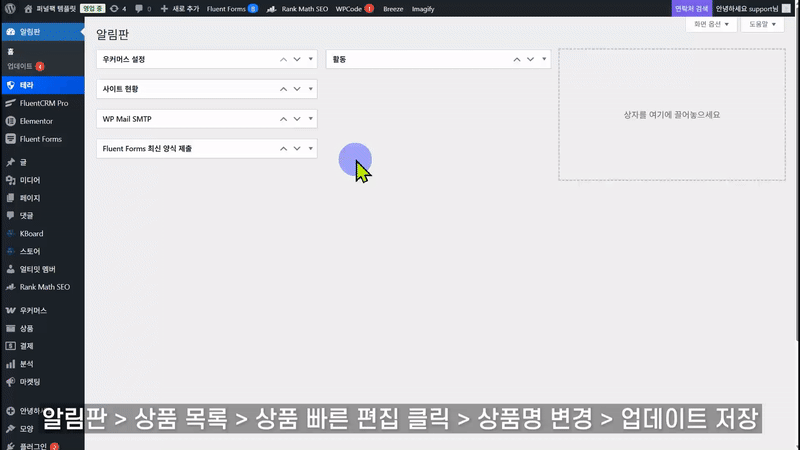Viewport: 800px width, 450px height.
Task: Click the page scrollbar on right edge
Action: click(797, 179)
